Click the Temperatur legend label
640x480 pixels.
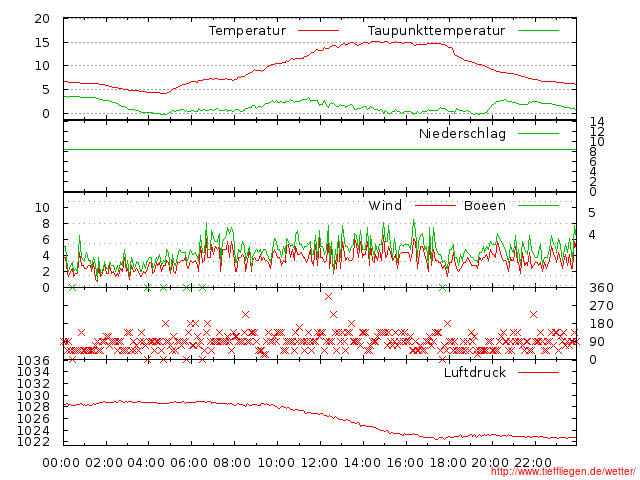coord(247,31)
